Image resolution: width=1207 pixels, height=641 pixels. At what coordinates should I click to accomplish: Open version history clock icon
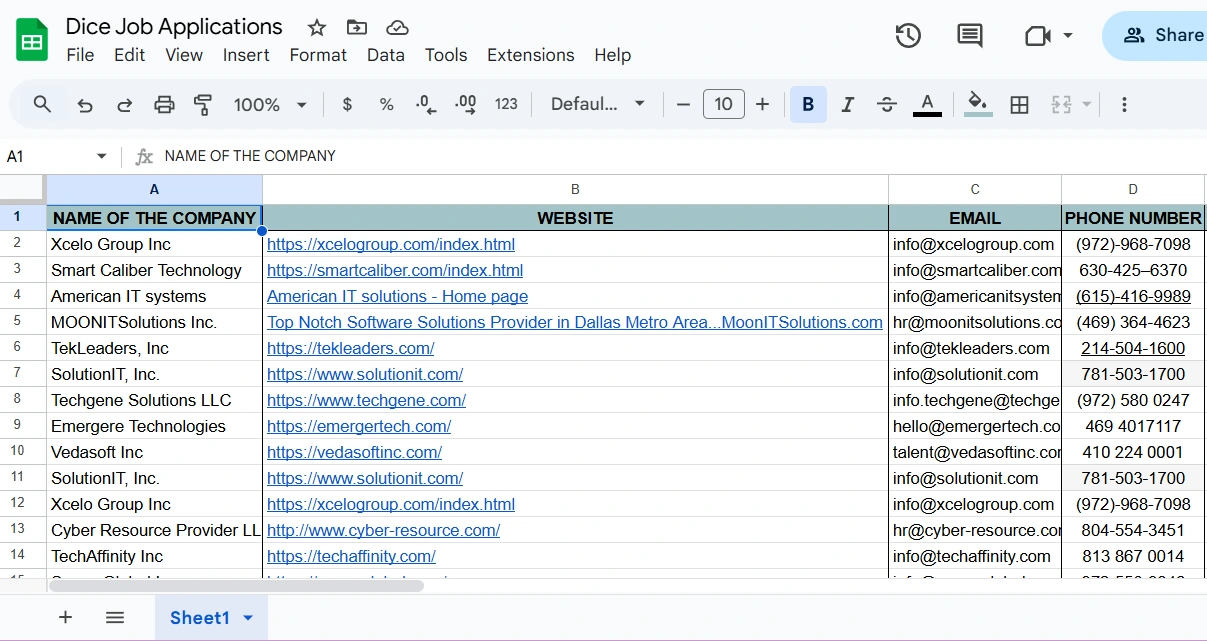[908, 36]
